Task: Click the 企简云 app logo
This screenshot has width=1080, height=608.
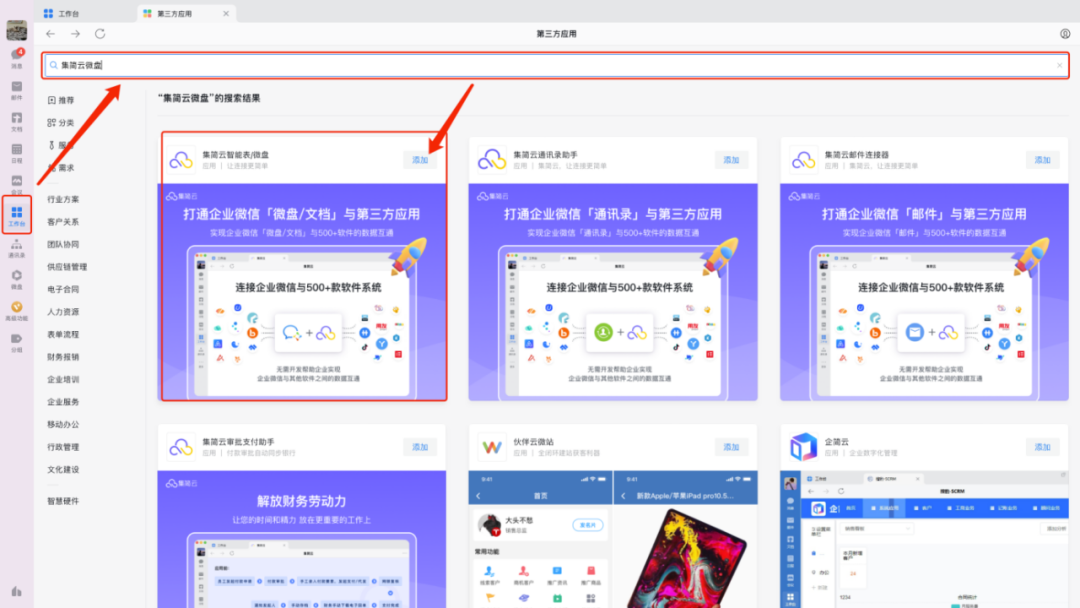Action: (803, 447)
